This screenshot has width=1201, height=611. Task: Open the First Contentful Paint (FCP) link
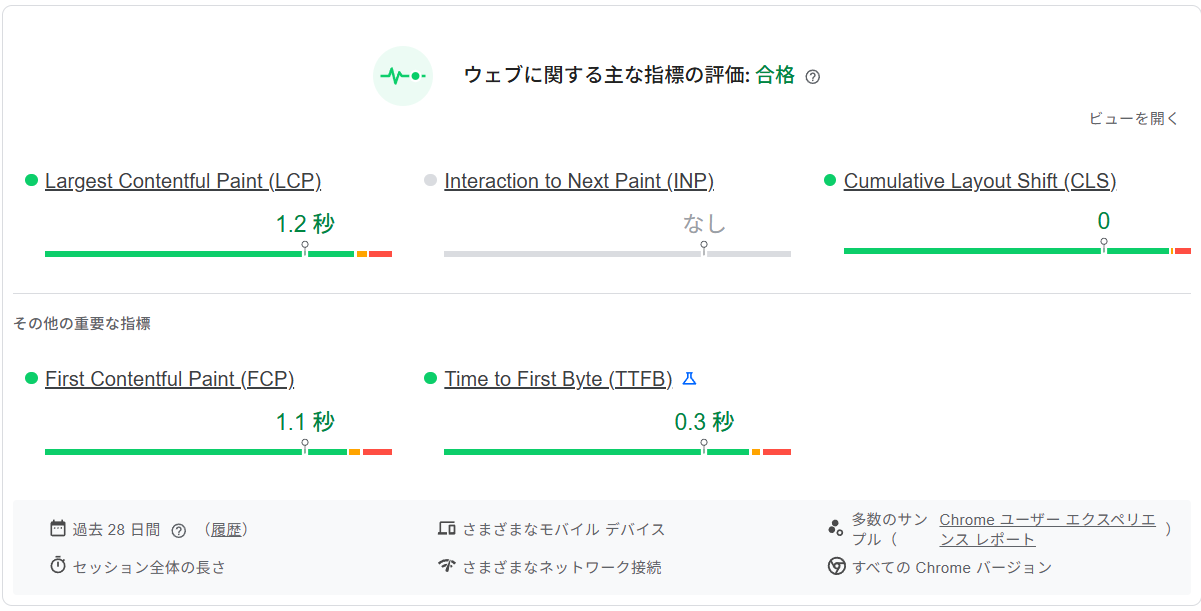(168, 379)
